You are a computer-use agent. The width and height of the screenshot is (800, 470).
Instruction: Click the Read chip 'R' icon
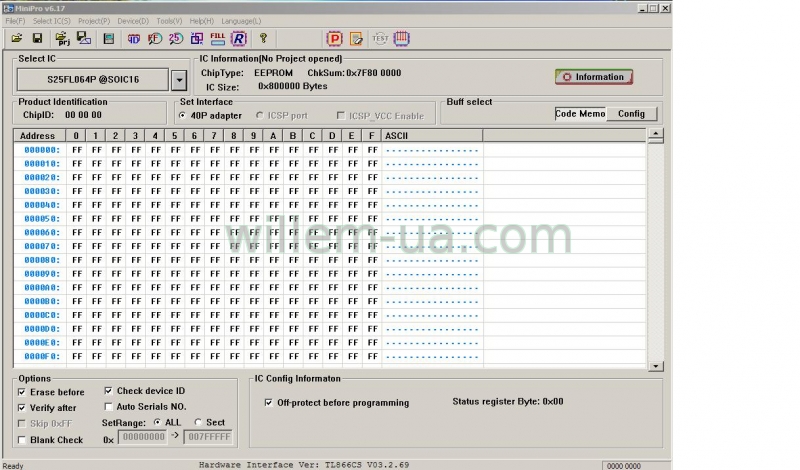tap(238, 39)
